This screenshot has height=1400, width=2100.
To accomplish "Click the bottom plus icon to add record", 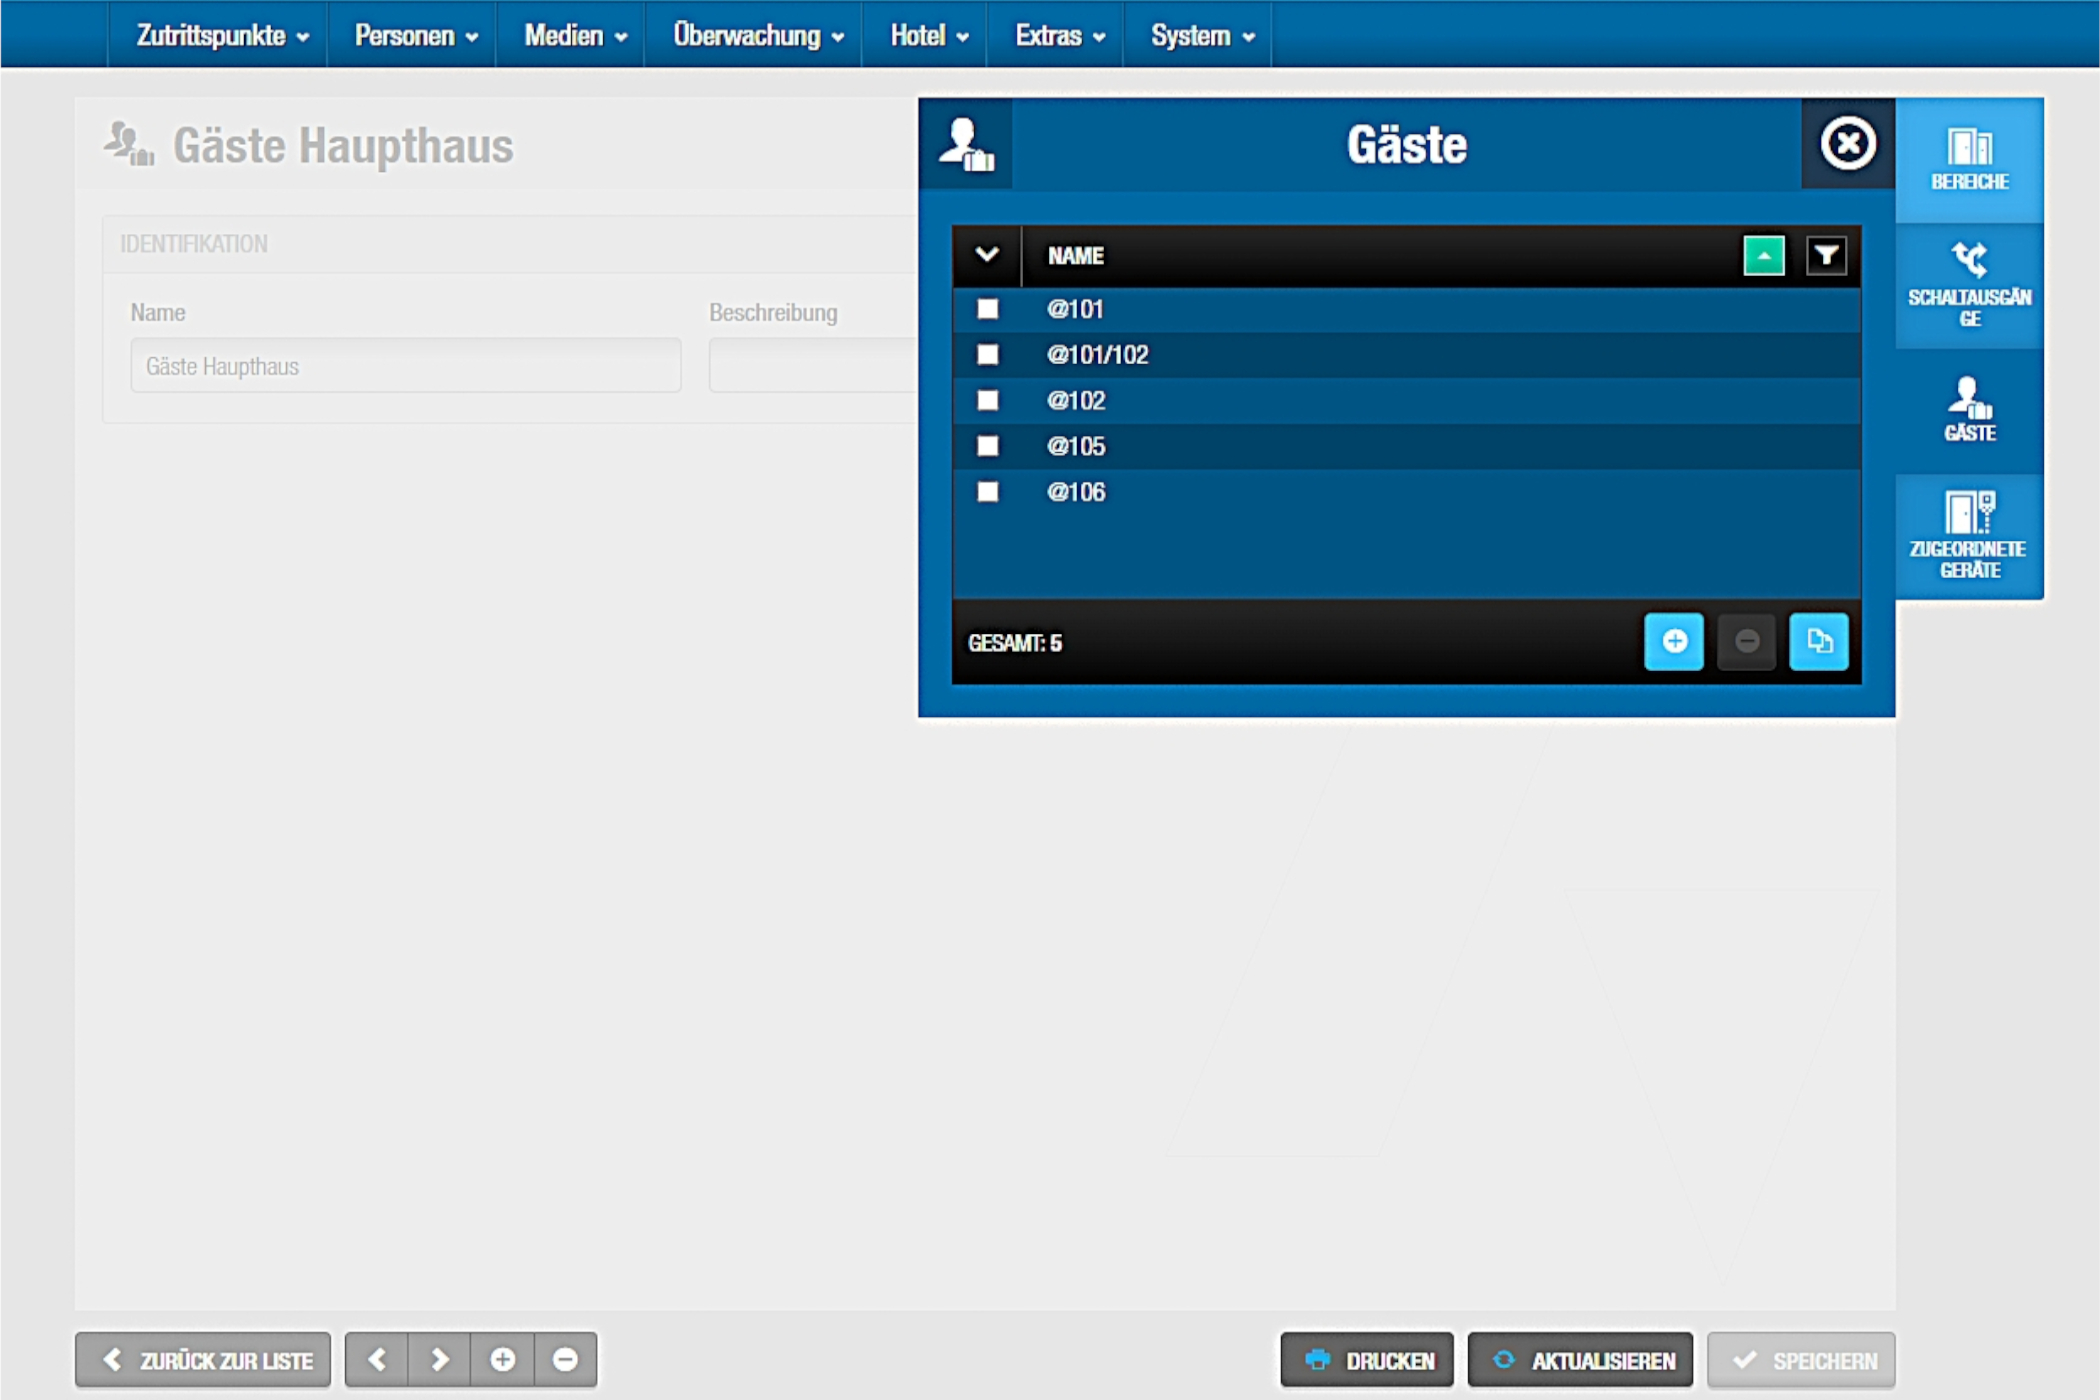I will point(503,1360).
